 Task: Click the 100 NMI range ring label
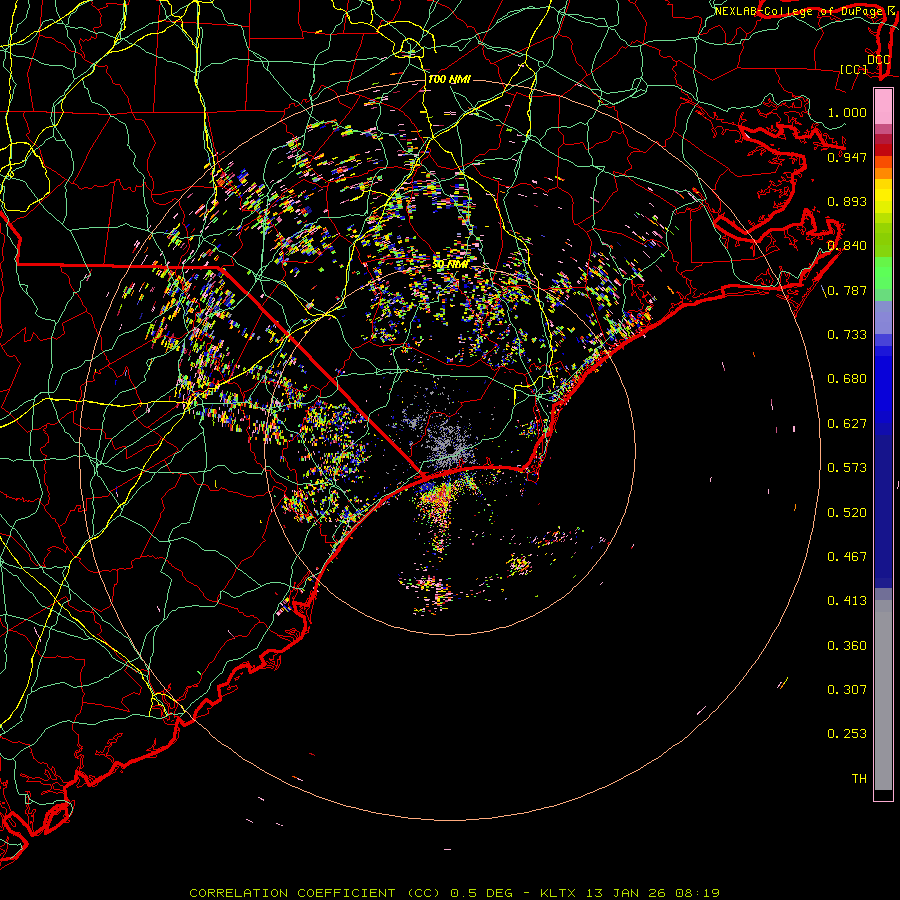(x=449, y=79)
